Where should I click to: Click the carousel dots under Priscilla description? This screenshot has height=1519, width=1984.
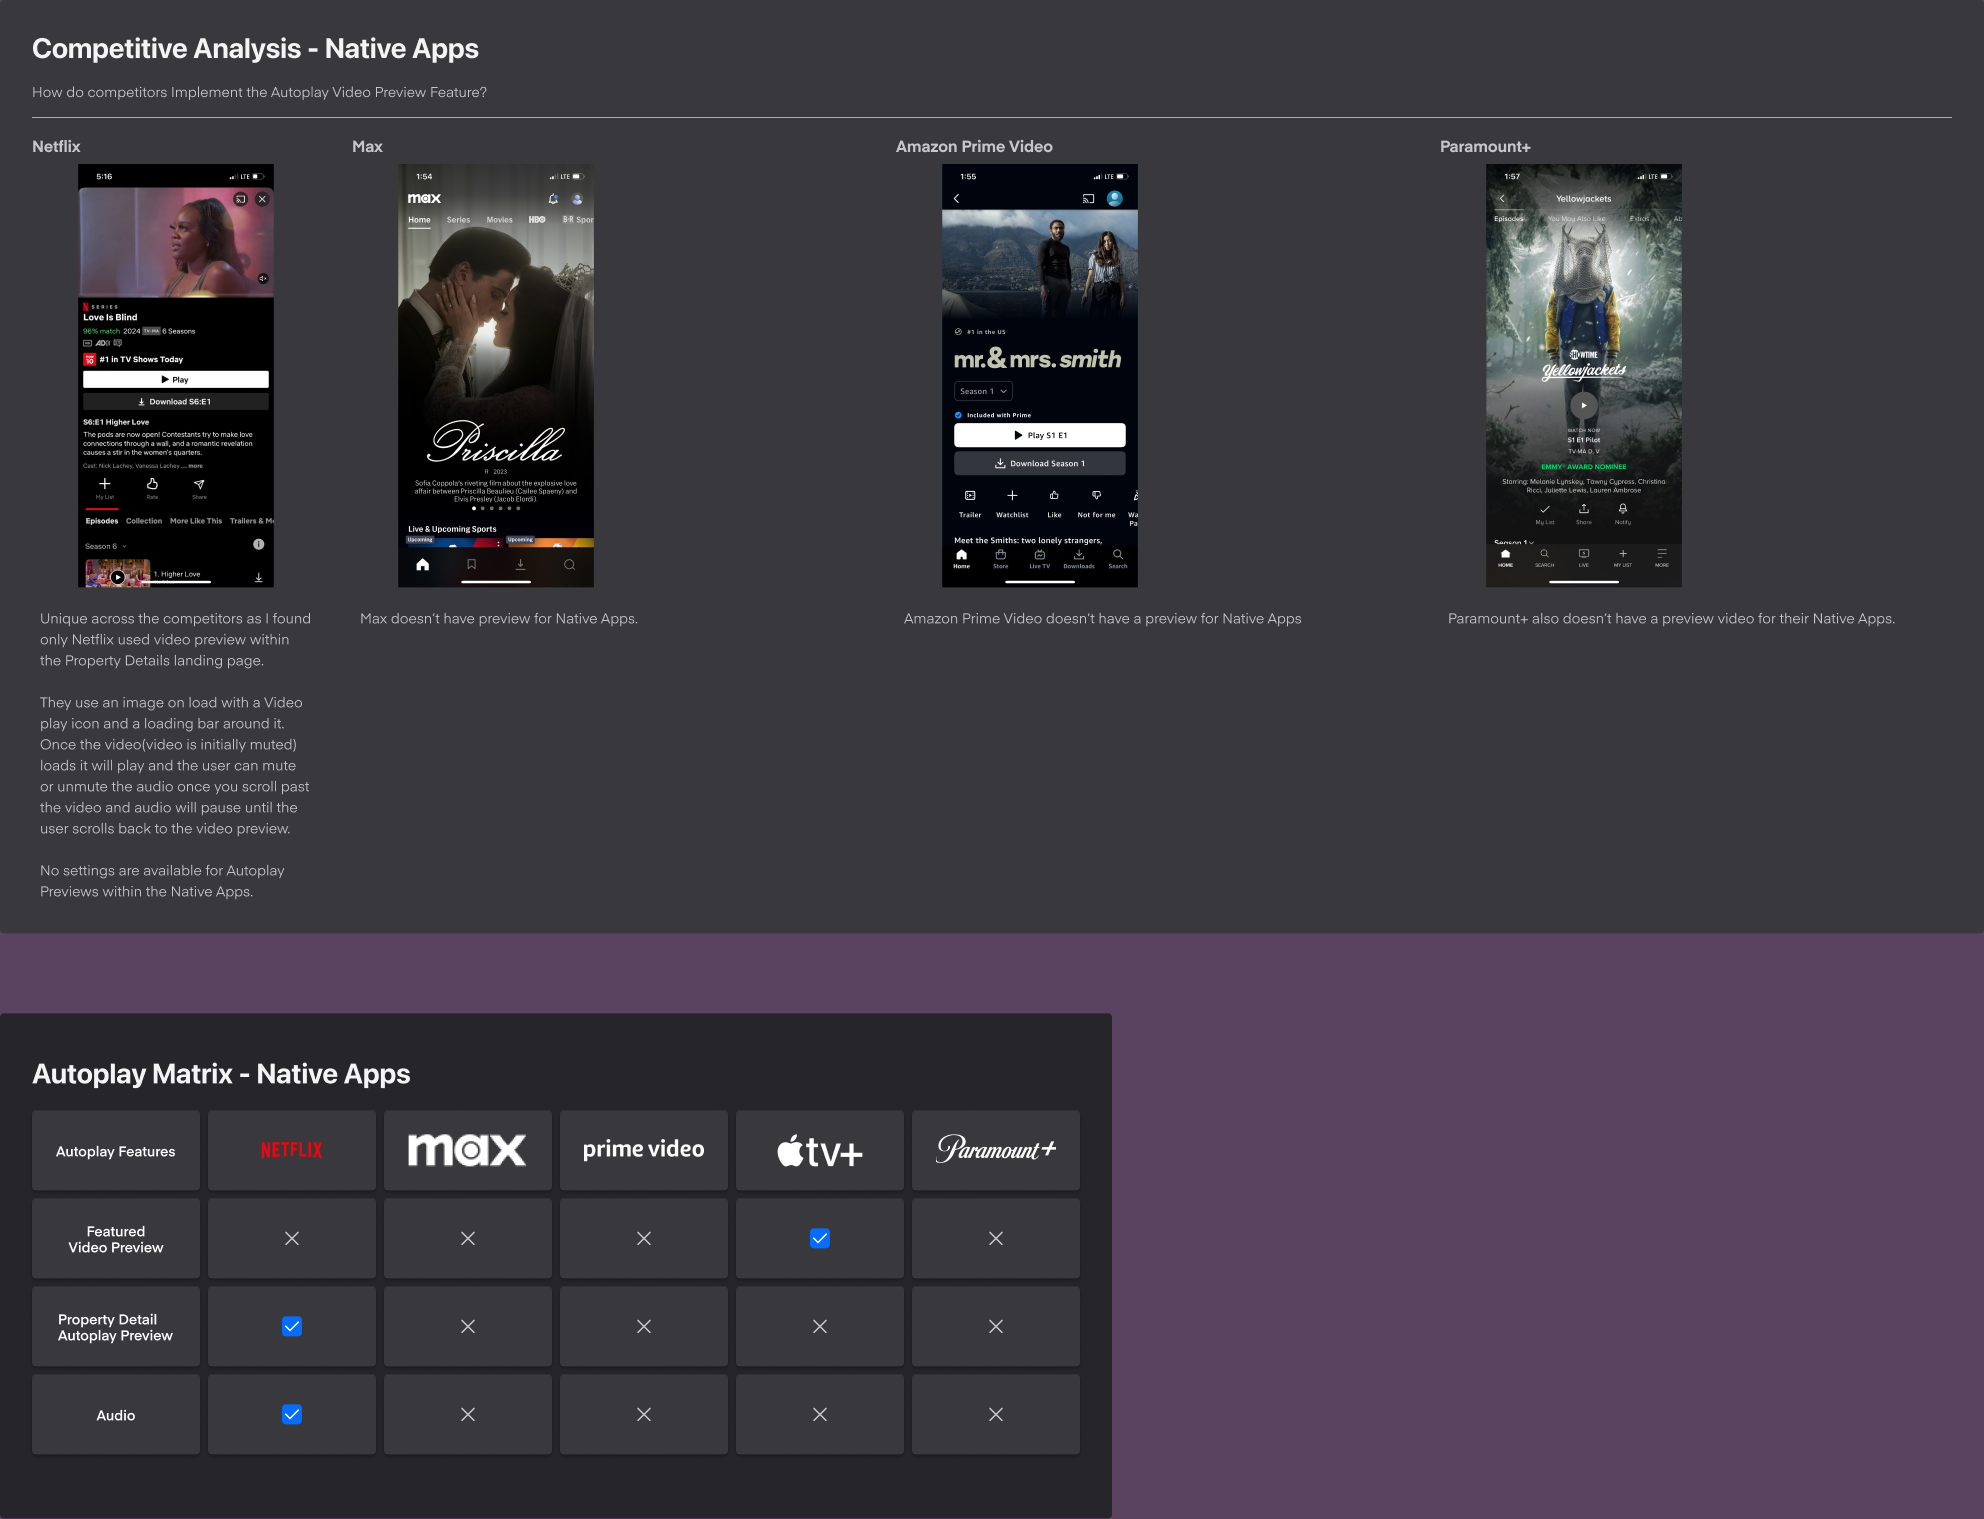point(496,508)
